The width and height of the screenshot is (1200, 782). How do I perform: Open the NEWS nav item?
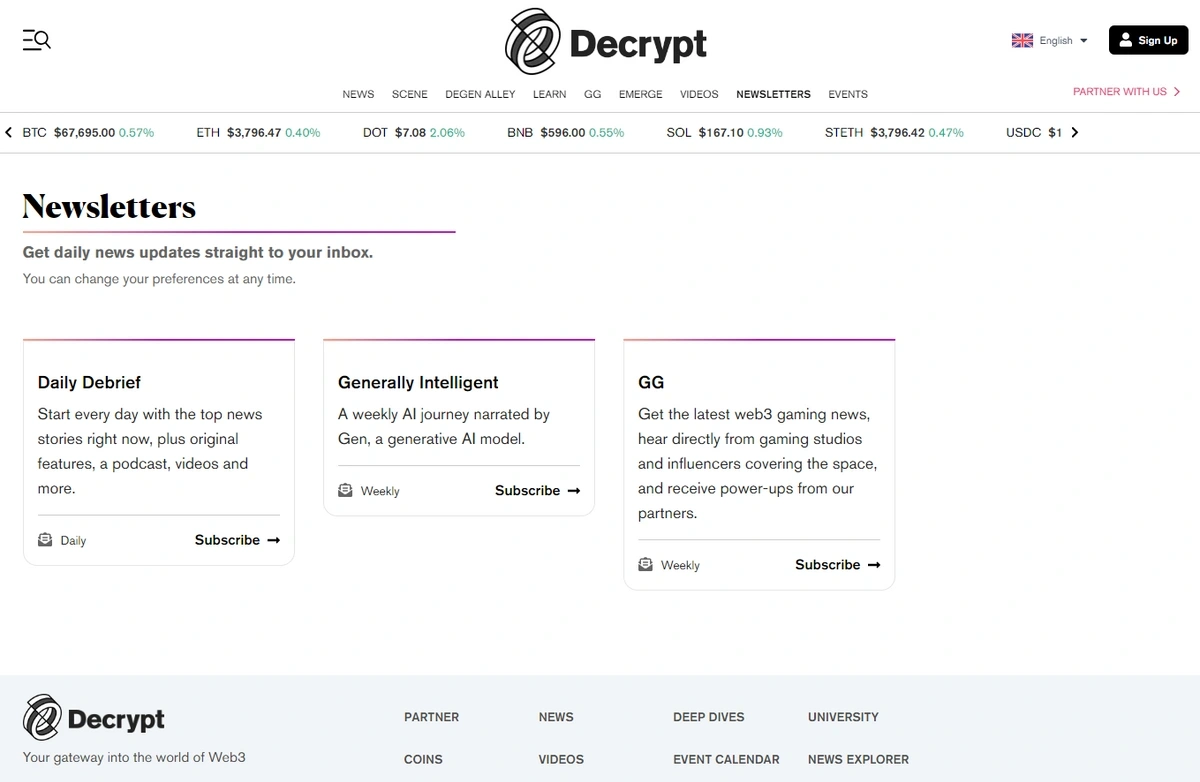coord(358,94)
